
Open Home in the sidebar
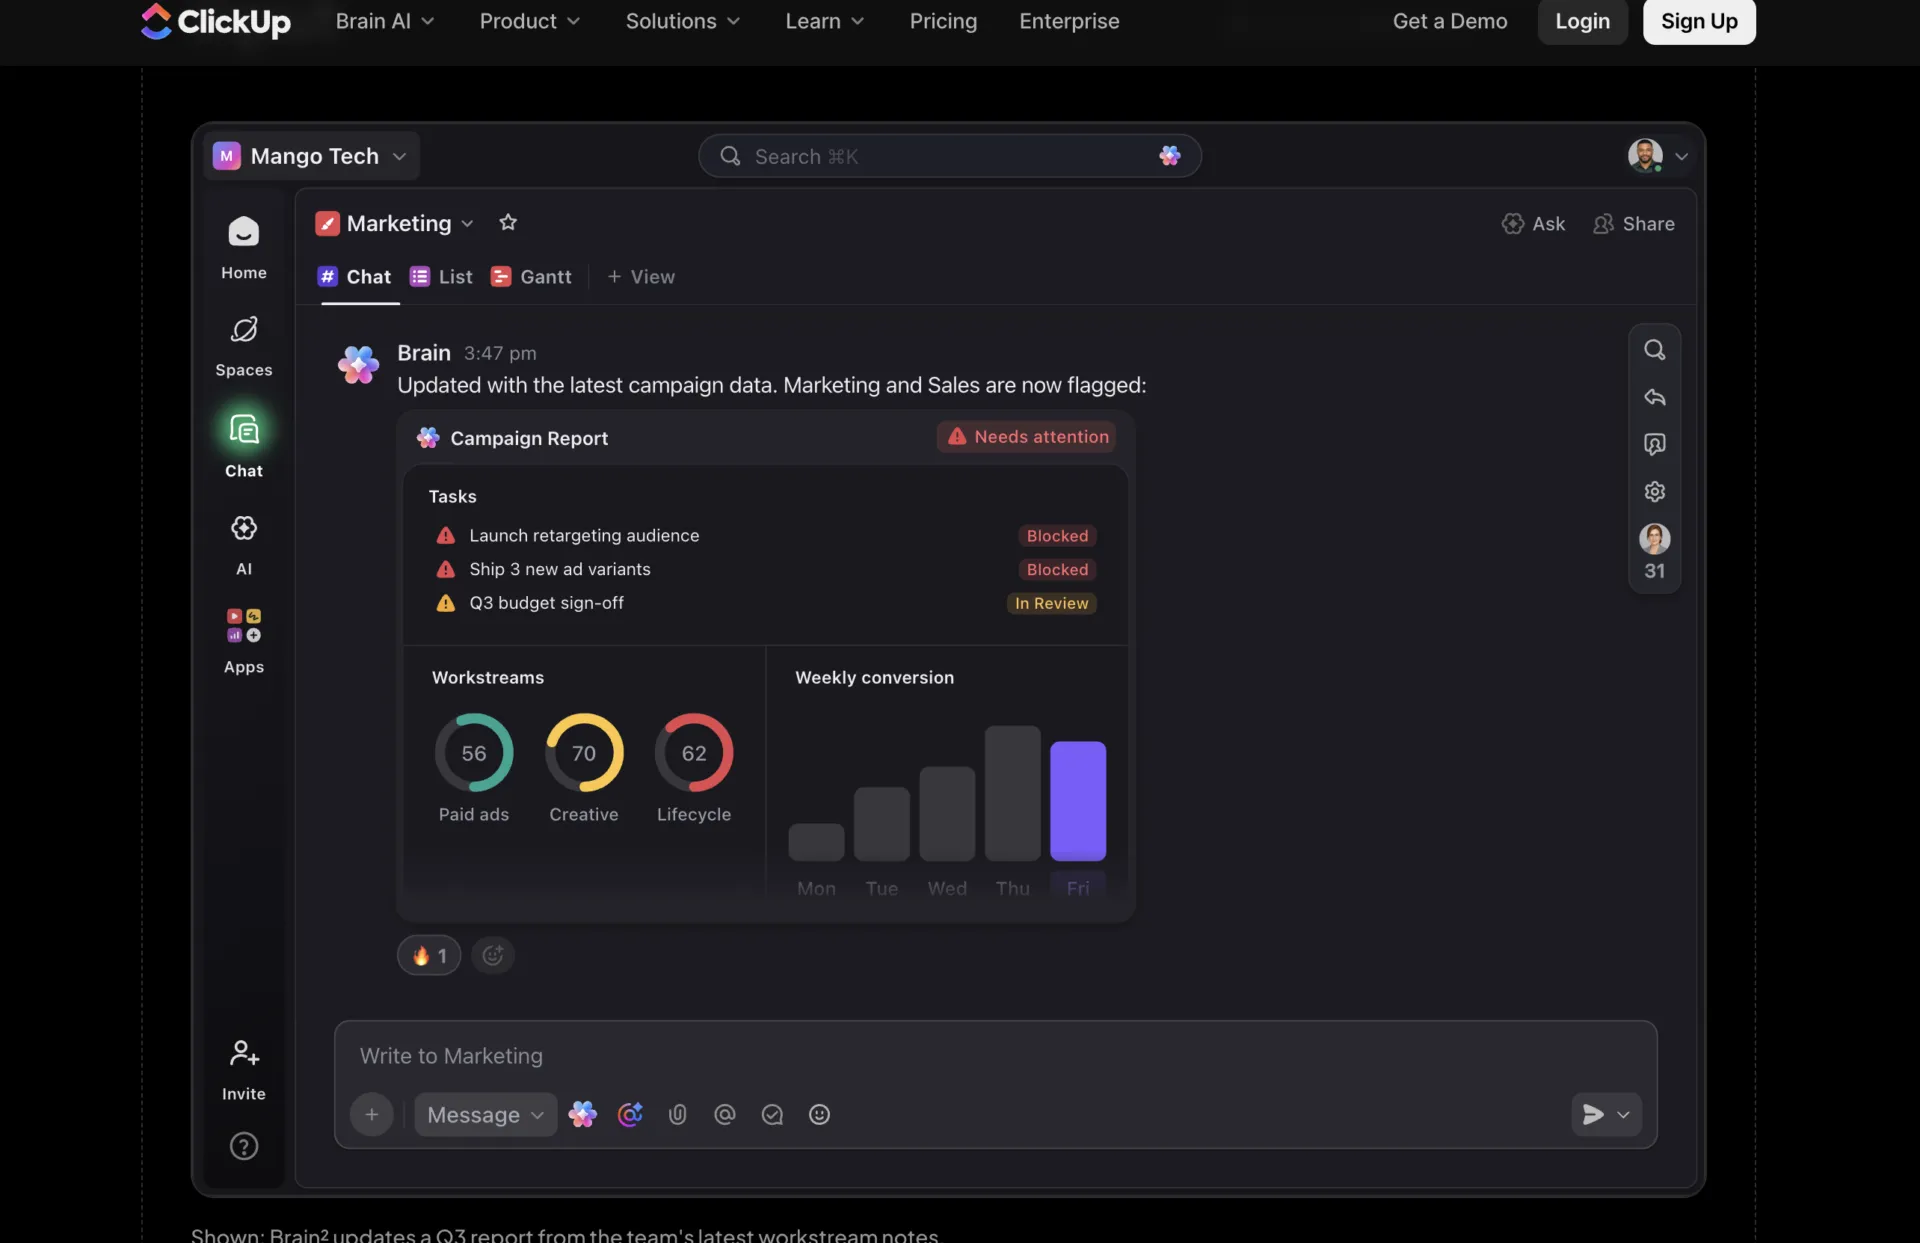pyautogui.click(x=243, y=248)
